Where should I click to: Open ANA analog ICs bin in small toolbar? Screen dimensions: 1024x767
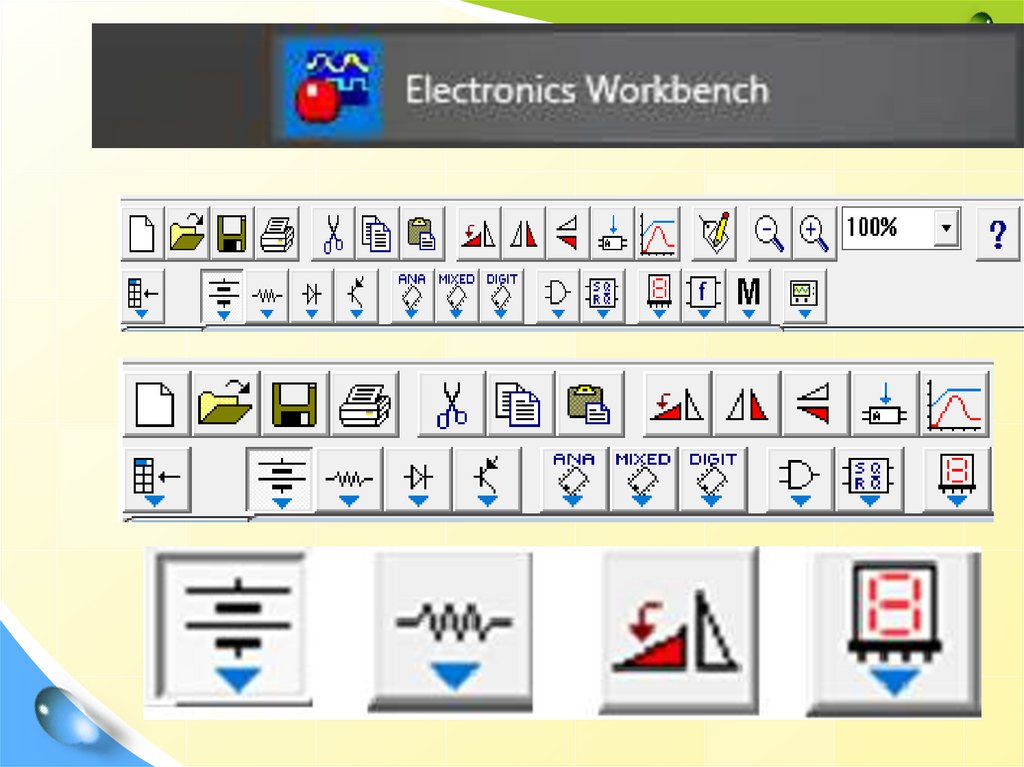[412, 296]
